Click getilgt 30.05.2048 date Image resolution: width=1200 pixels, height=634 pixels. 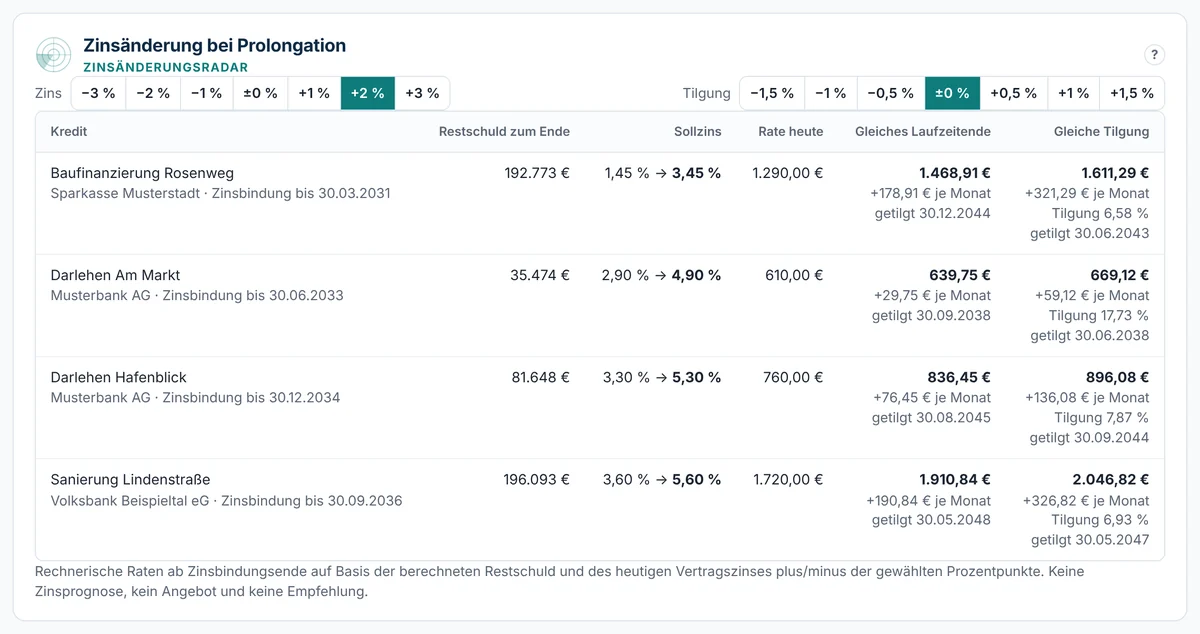coord(931,520)
